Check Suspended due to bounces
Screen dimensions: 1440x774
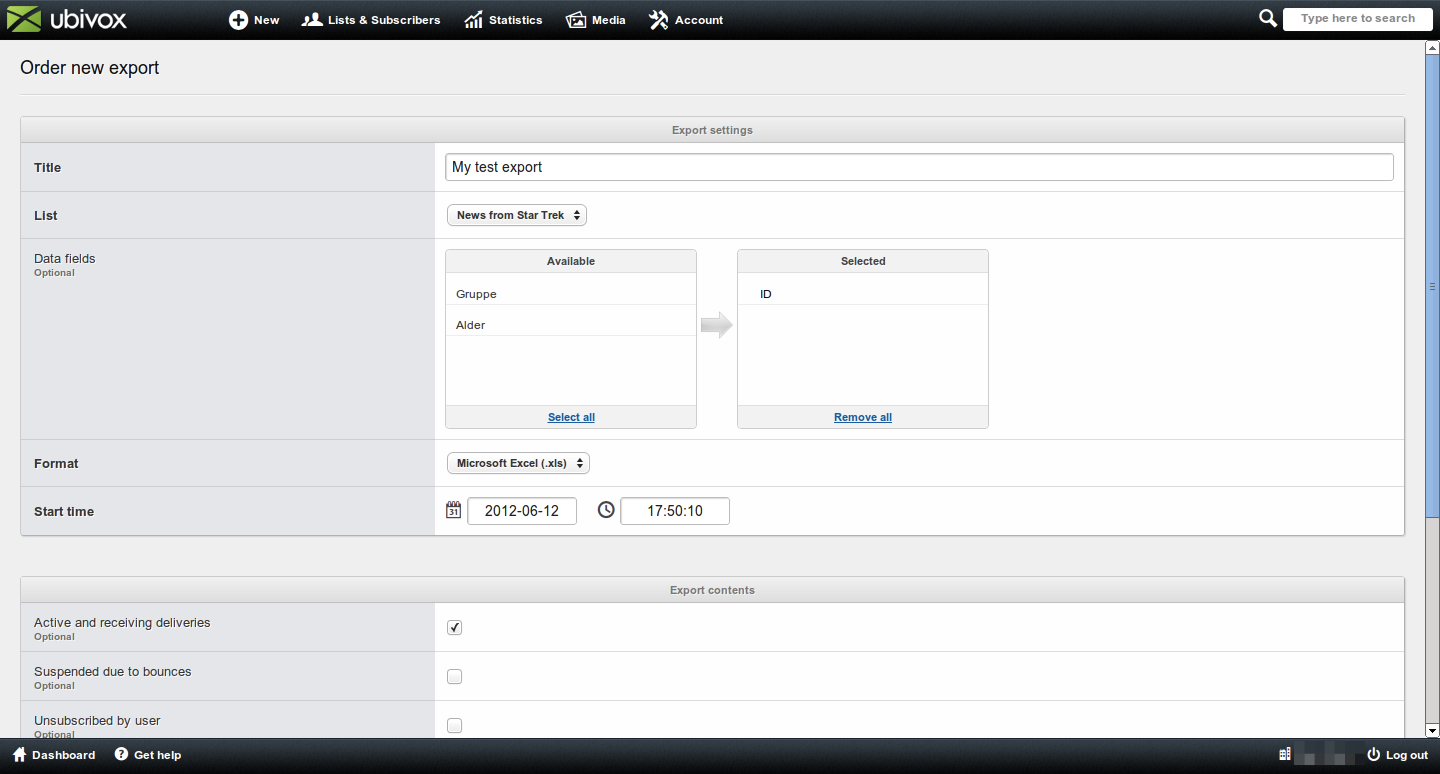point(454,676)
